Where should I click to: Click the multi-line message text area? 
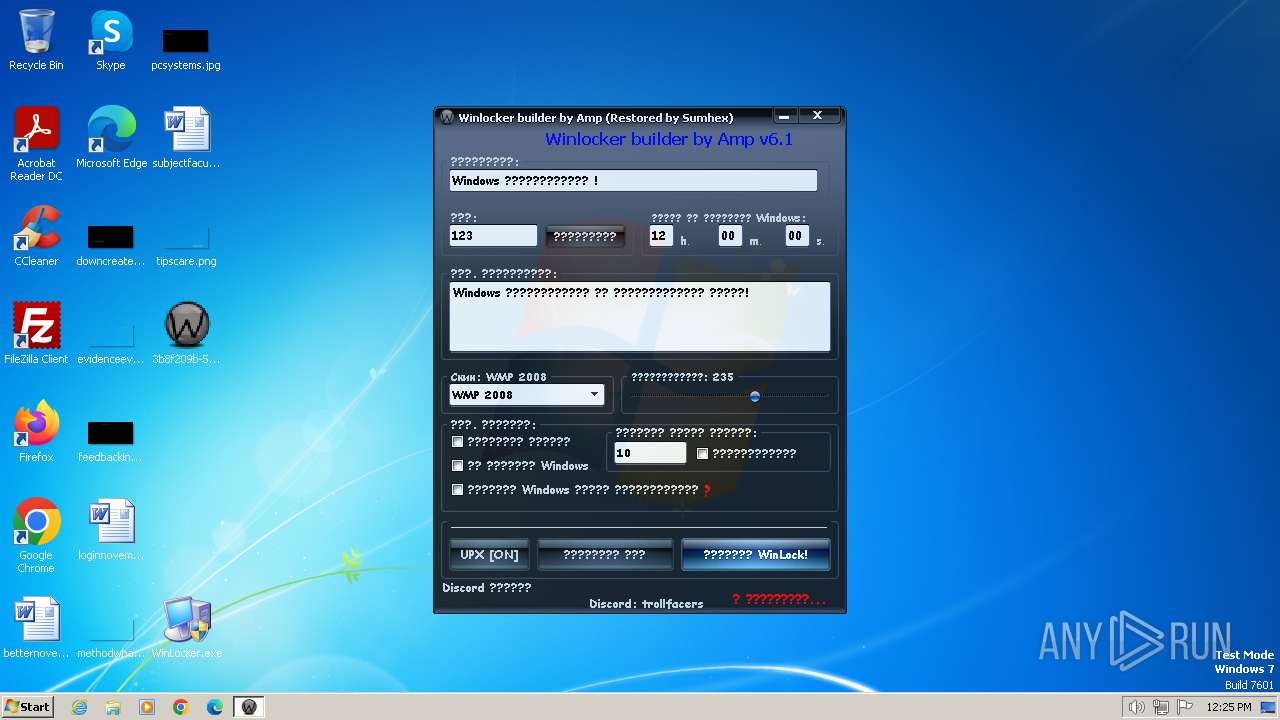639,316
